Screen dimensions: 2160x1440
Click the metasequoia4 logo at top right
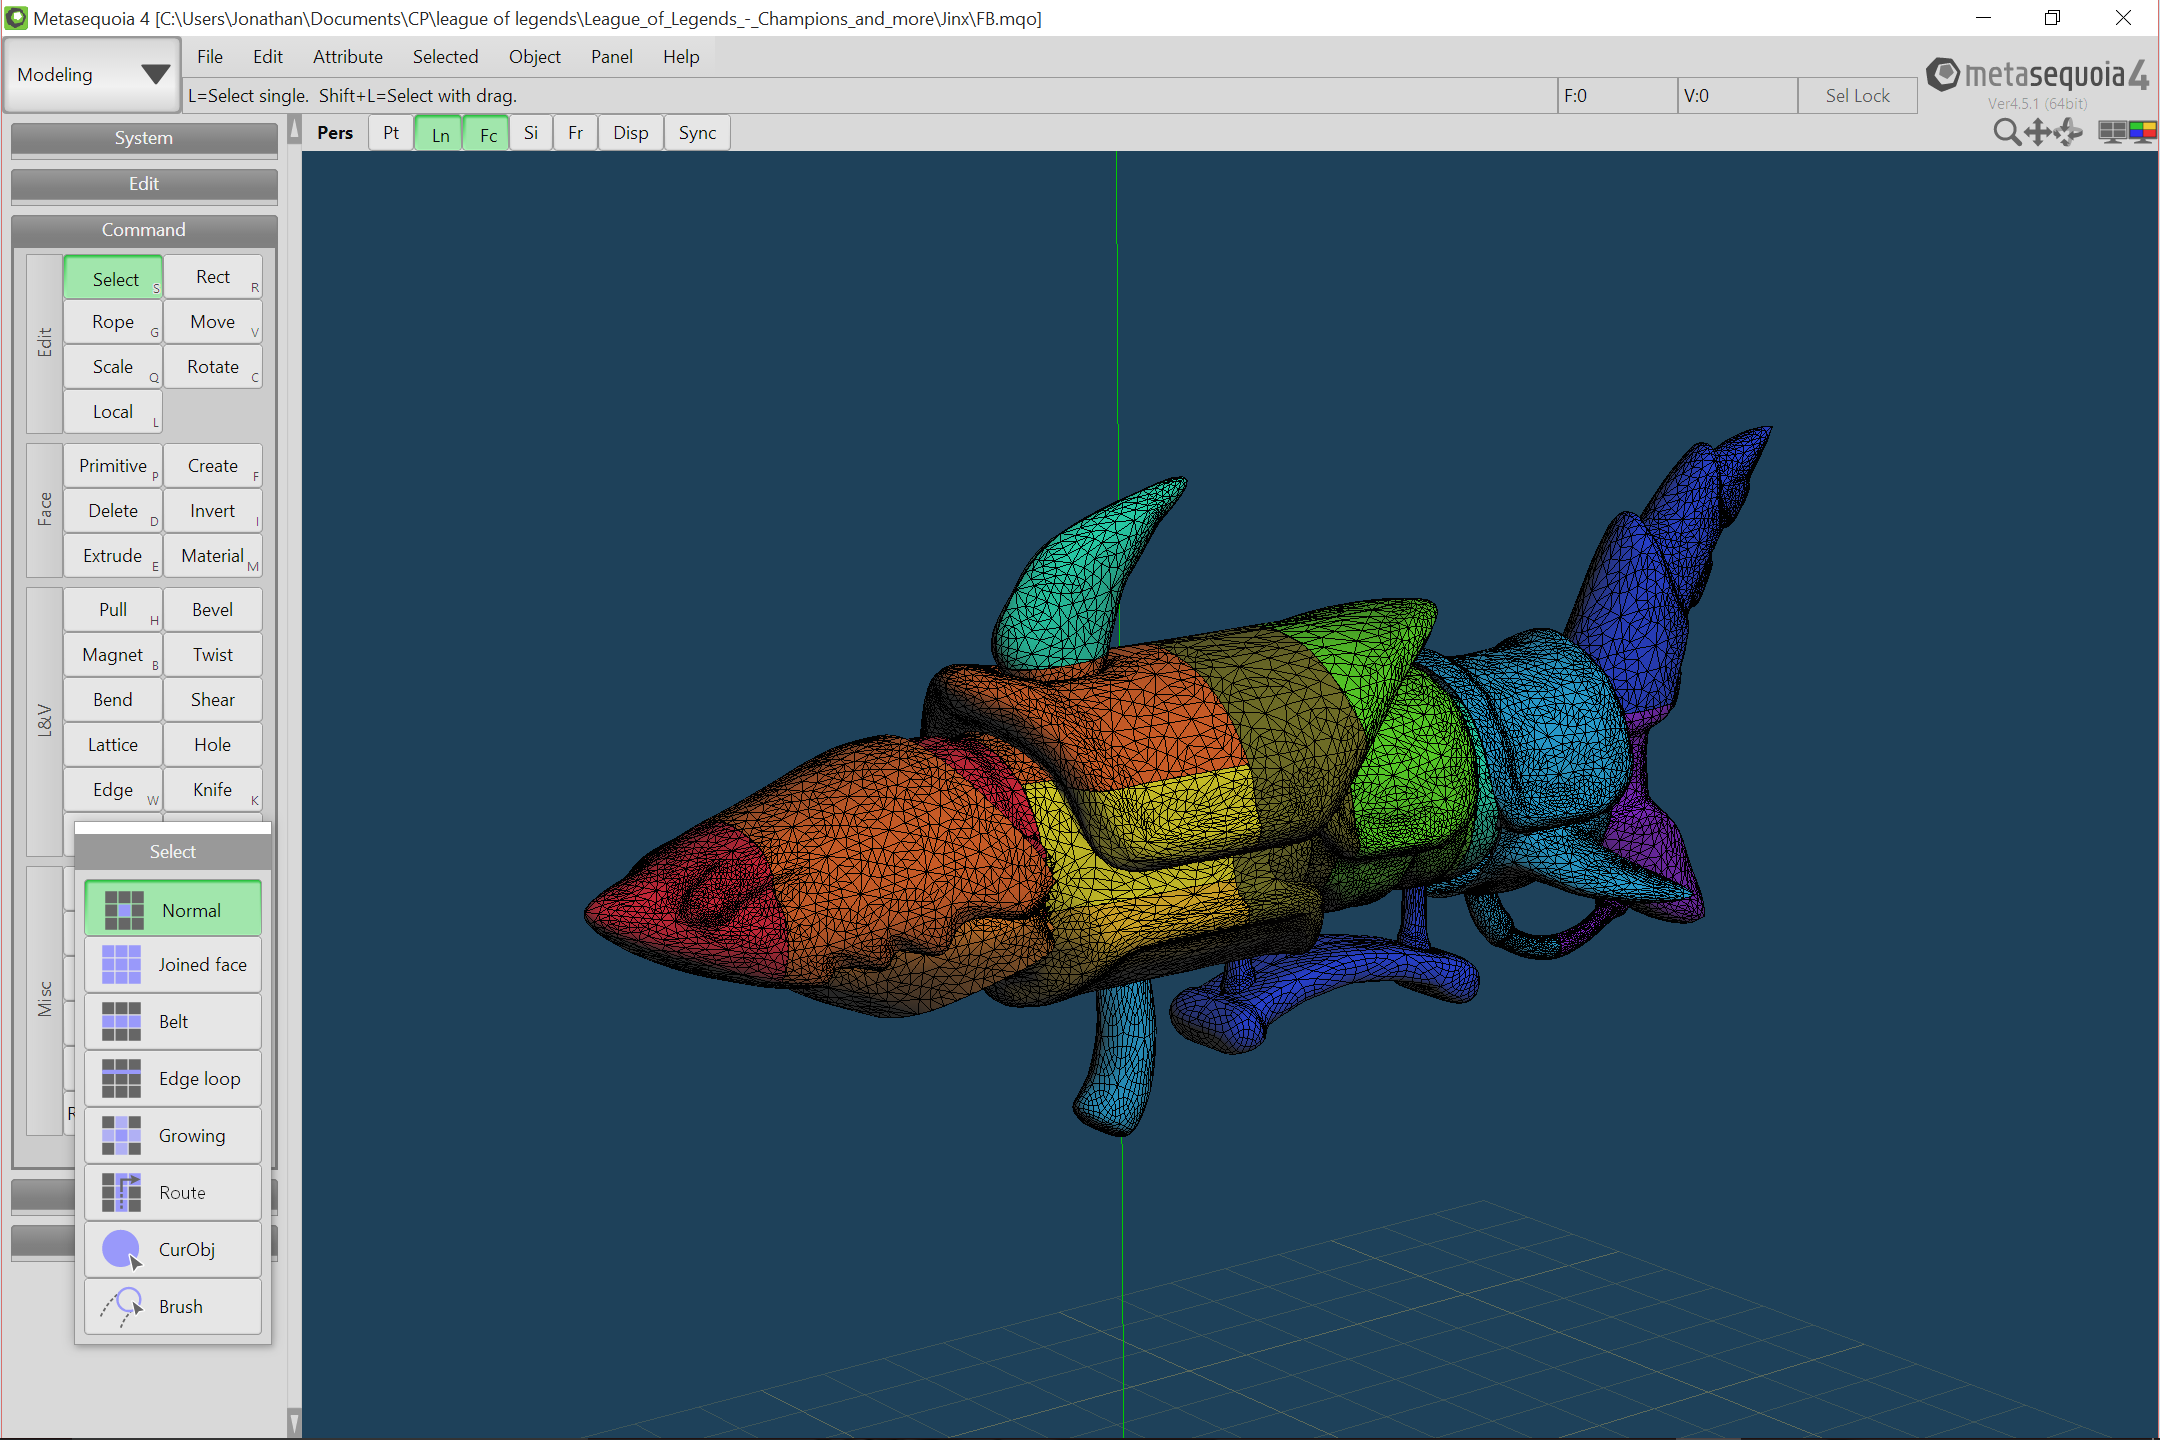[x=2037, y=76]
